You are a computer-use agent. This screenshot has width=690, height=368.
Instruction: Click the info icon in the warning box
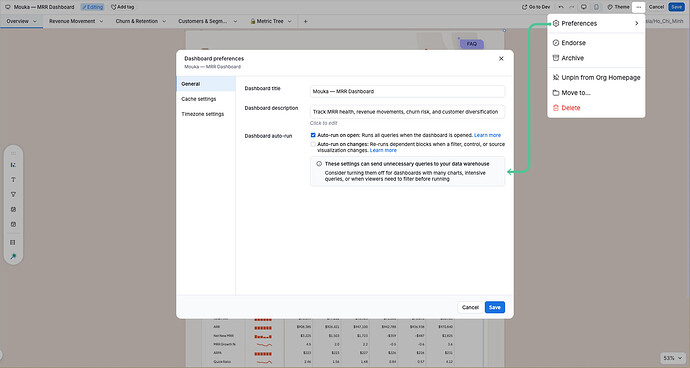tap(319, 164)
